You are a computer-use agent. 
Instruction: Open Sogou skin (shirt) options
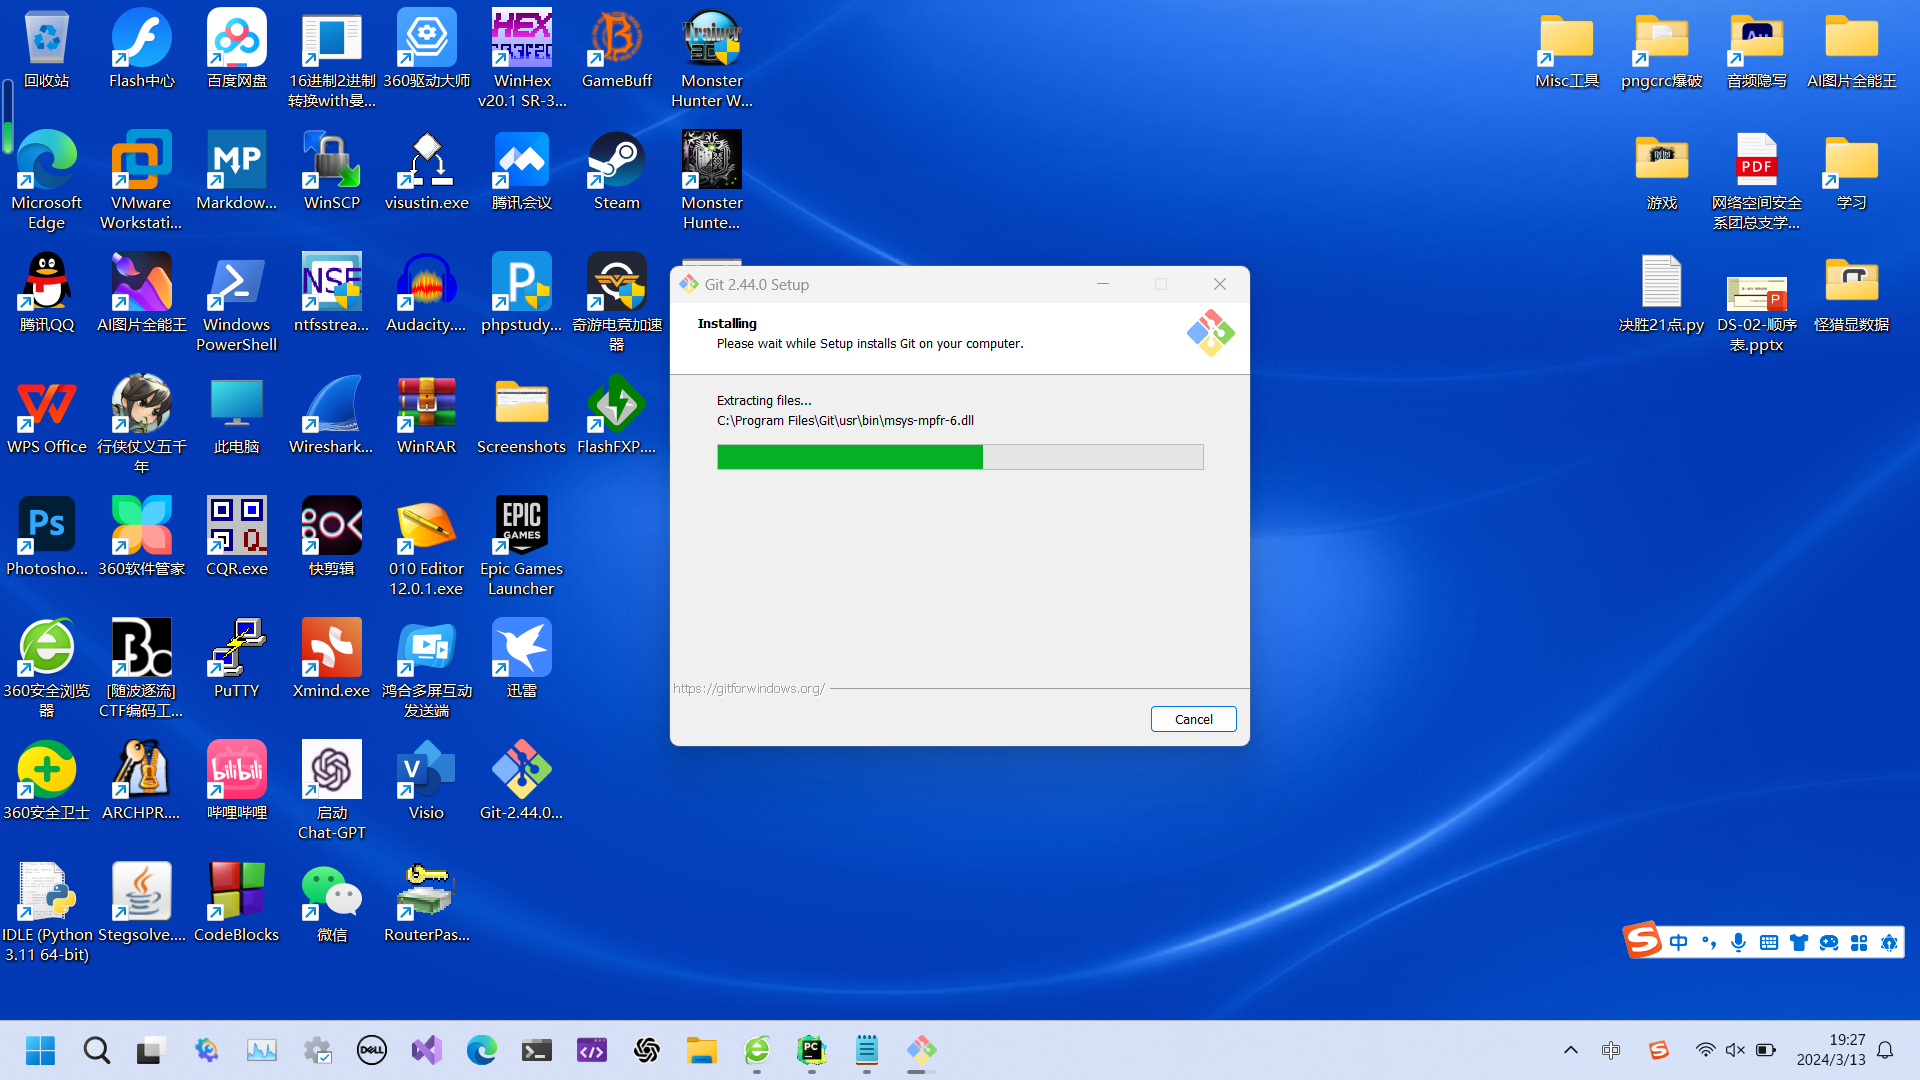(x=1799, y=942)
